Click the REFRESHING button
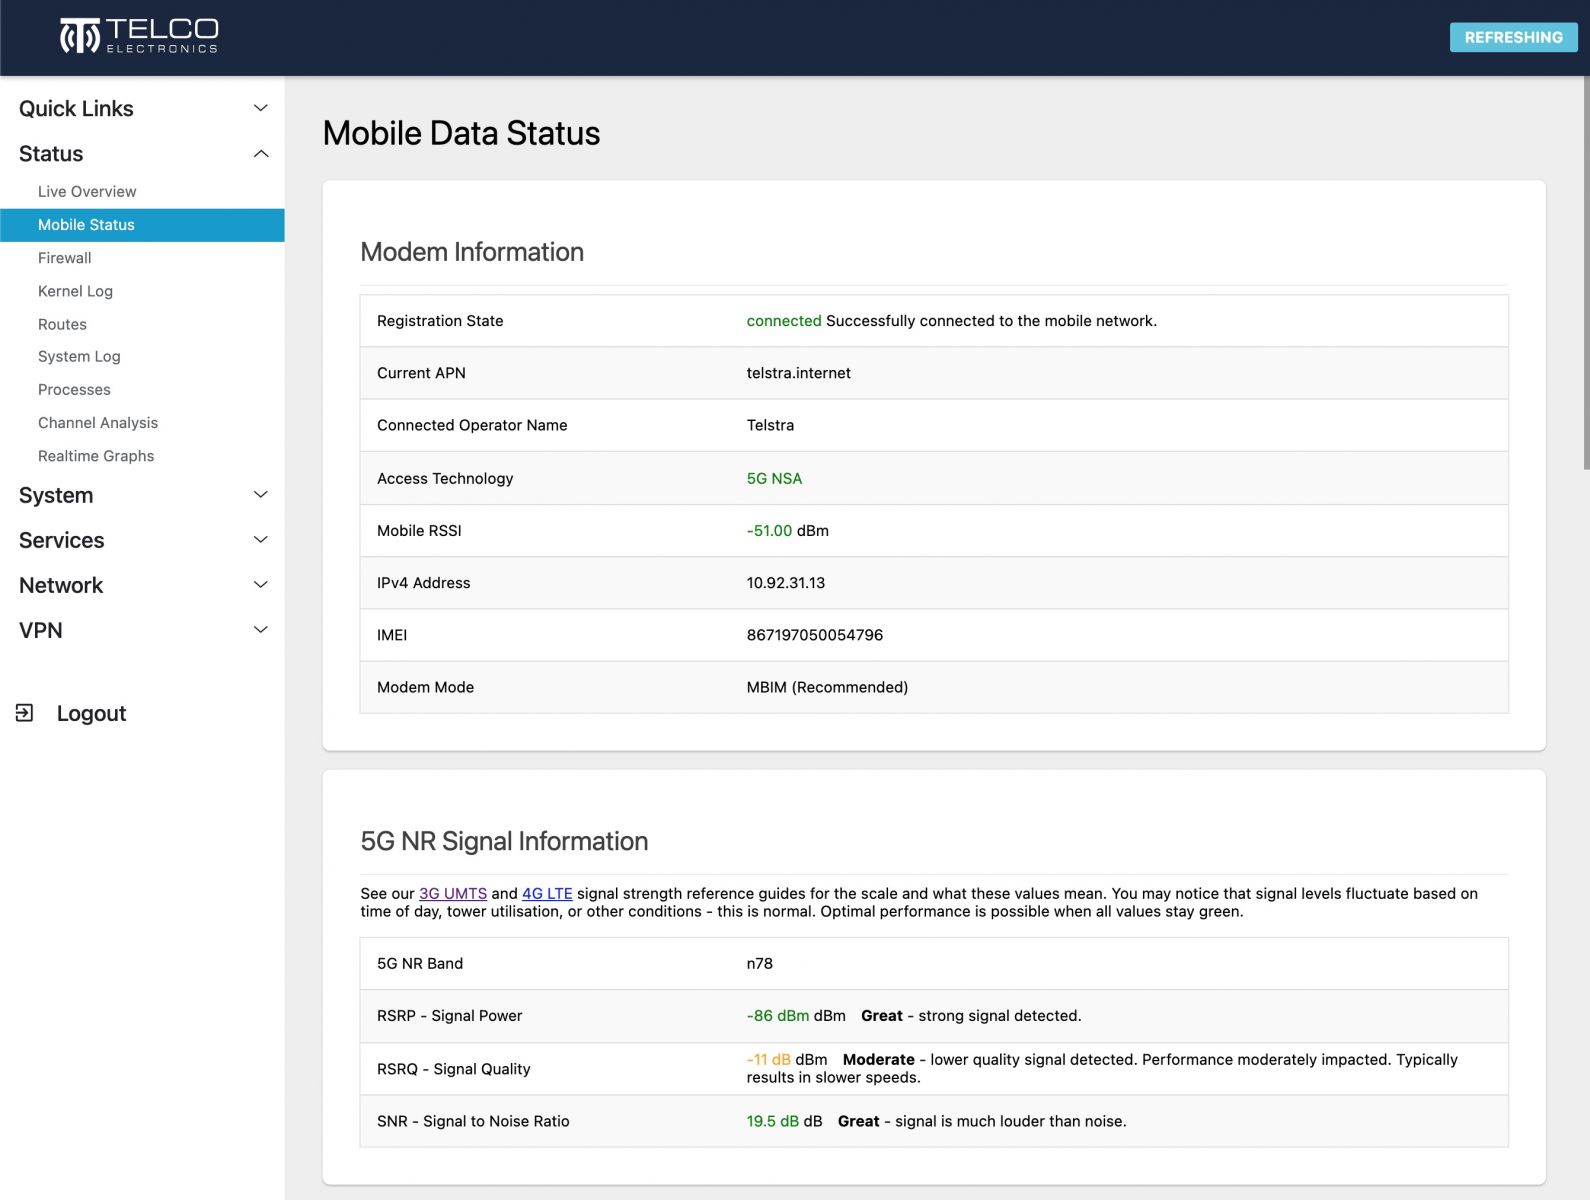The width and height of the screenshot is (1590, 1200). 1513,37
